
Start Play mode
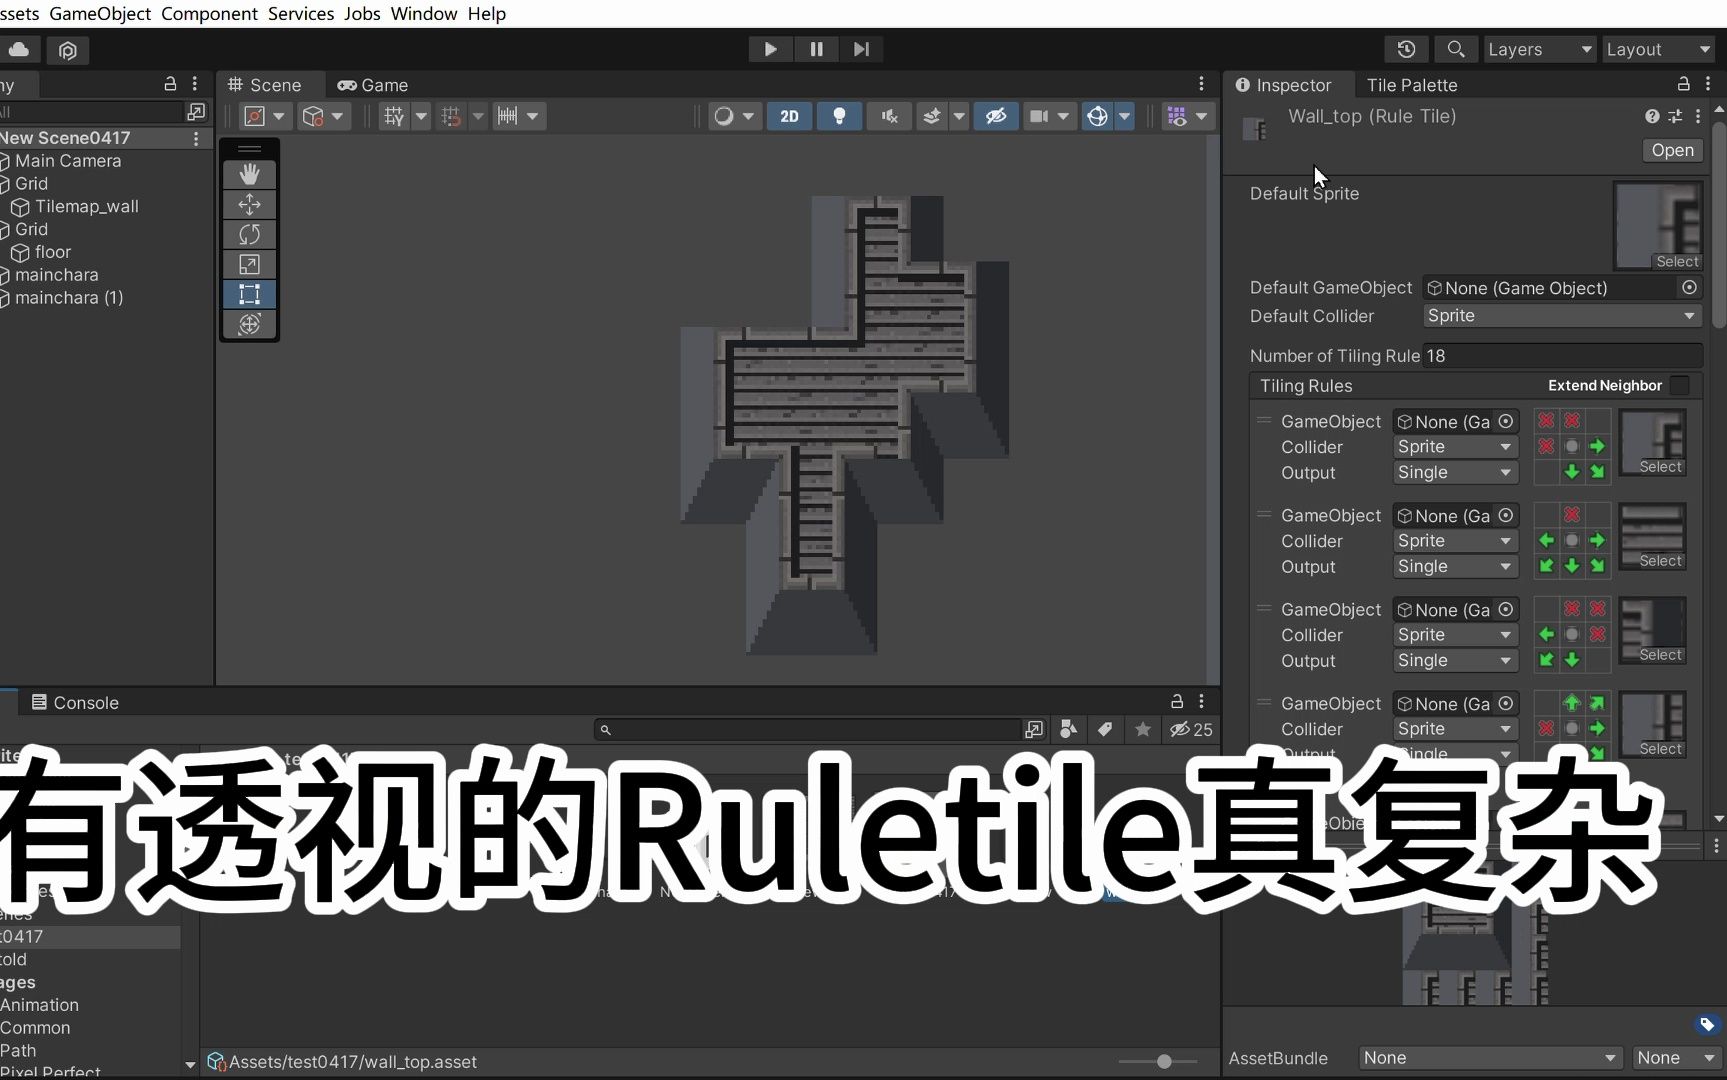[770, 49]
